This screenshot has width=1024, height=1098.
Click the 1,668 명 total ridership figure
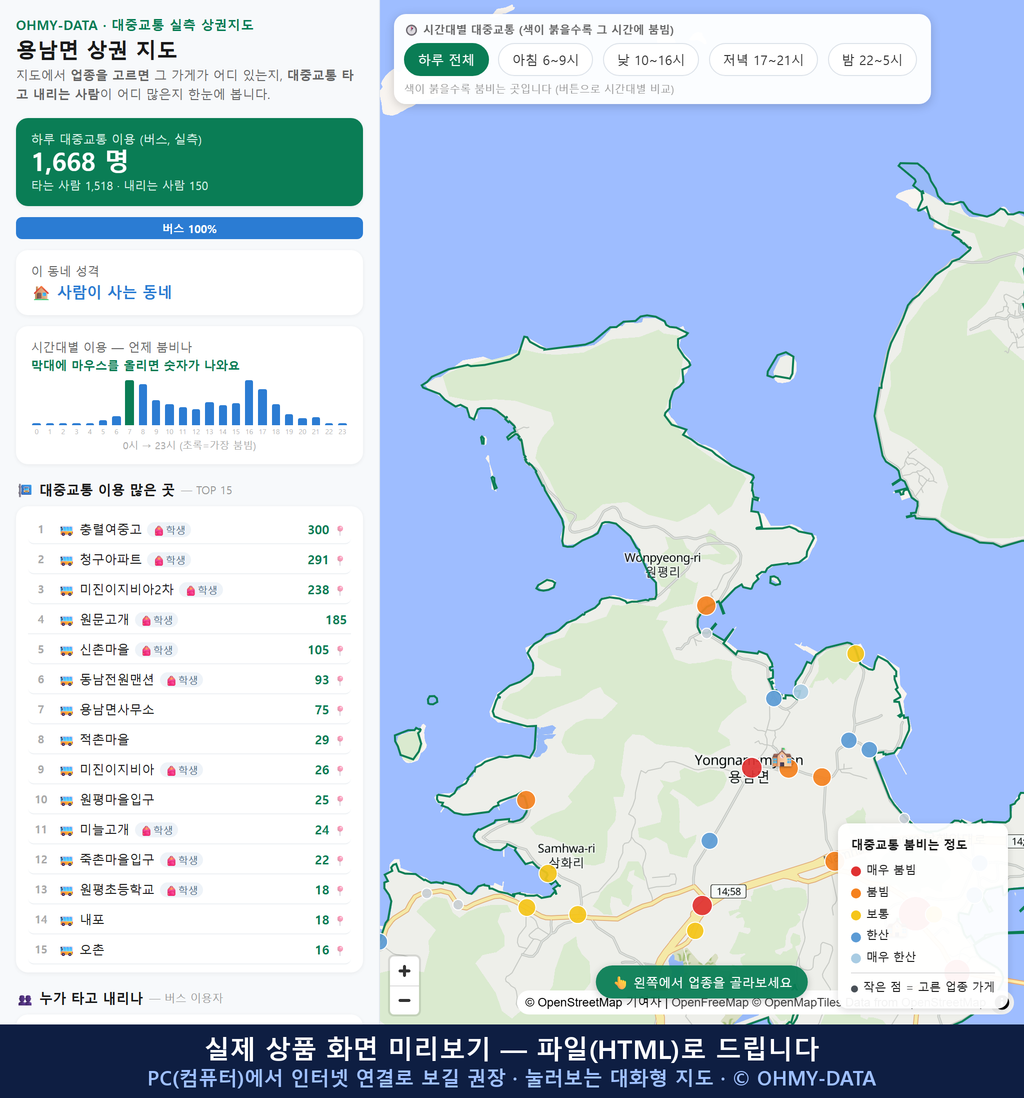pos(80,162)
